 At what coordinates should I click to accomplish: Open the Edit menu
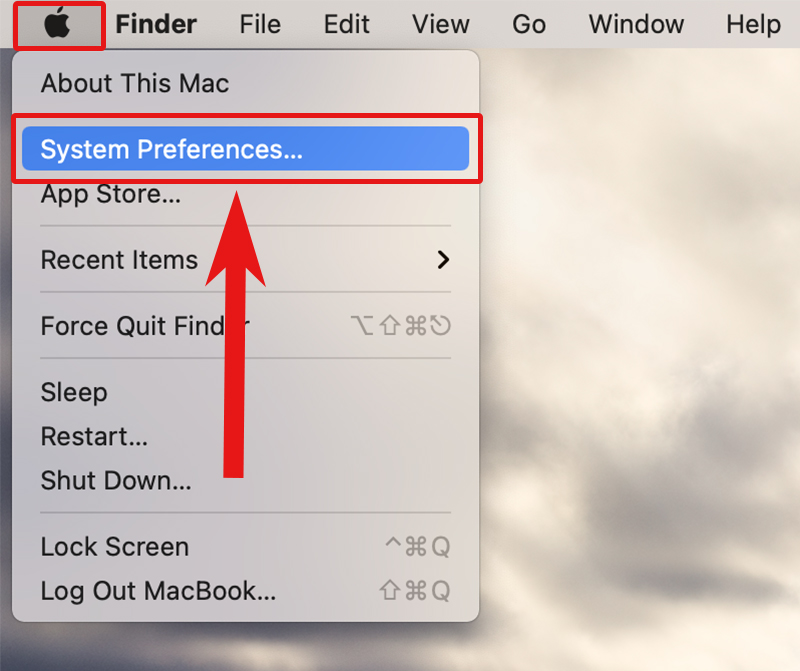click(347, 24)
